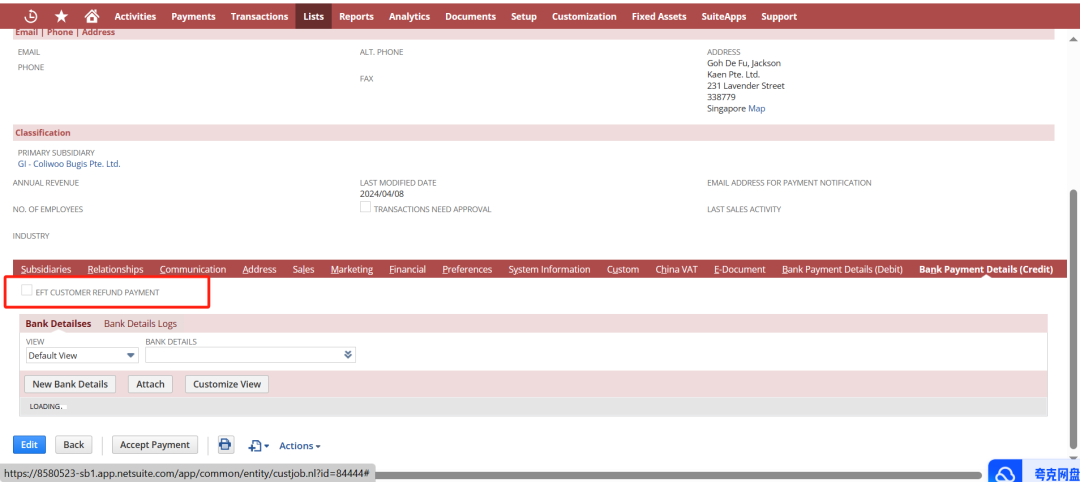Open the Lists menu
Screen dimensions: 1080x482
[313, 16]
